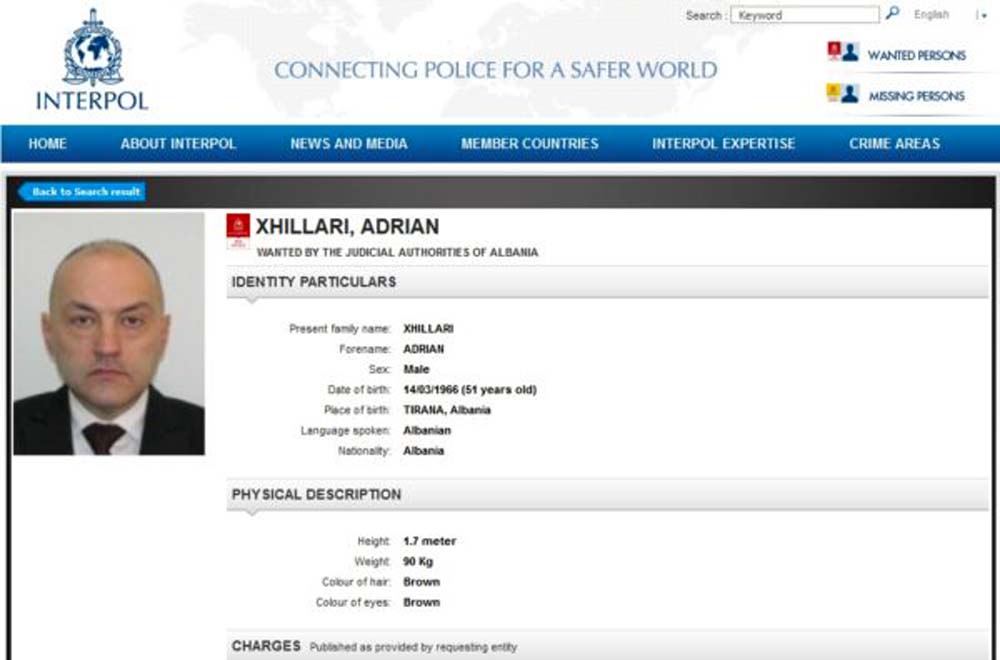Expand the language selector arrow

click(x=982, y=15)
